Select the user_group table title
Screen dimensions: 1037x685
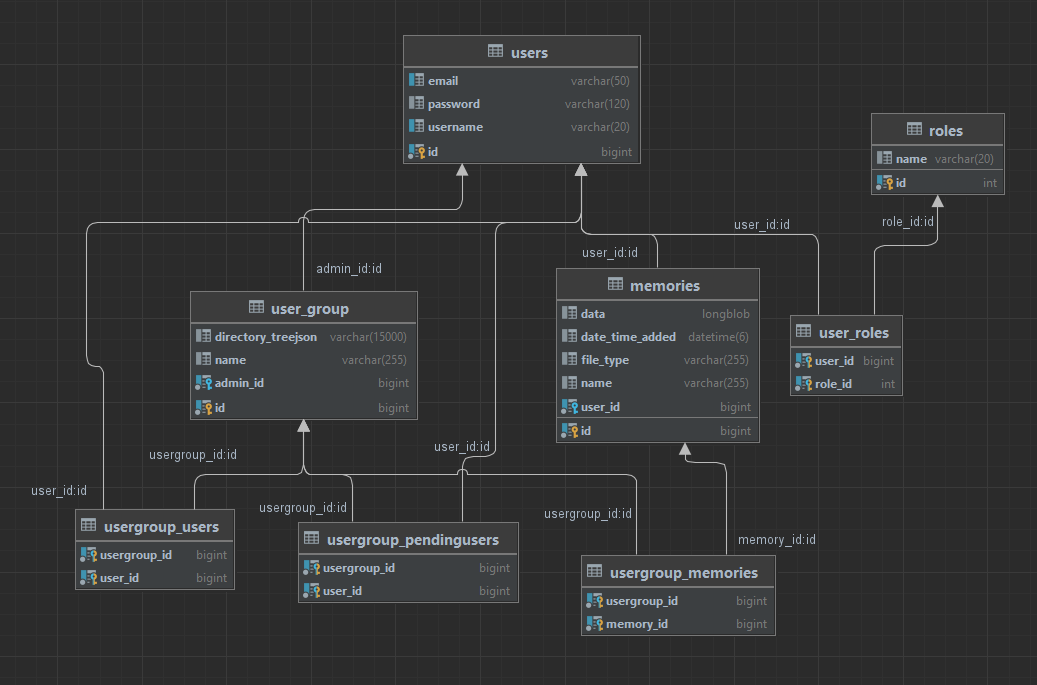(x=310, y=309)
